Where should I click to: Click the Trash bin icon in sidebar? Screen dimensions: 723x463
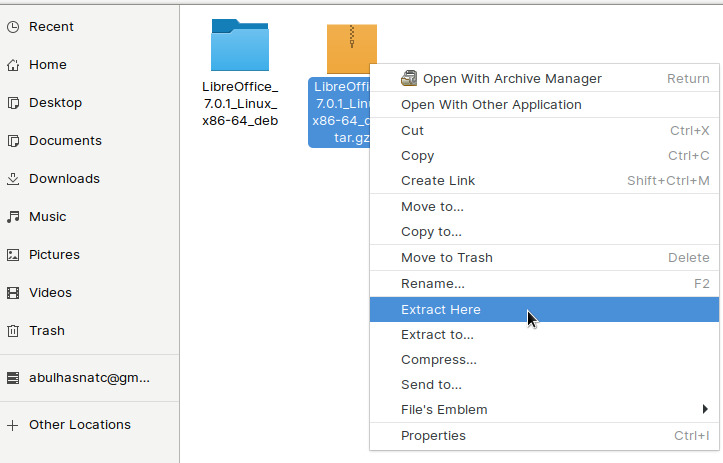tap(13, 331)
